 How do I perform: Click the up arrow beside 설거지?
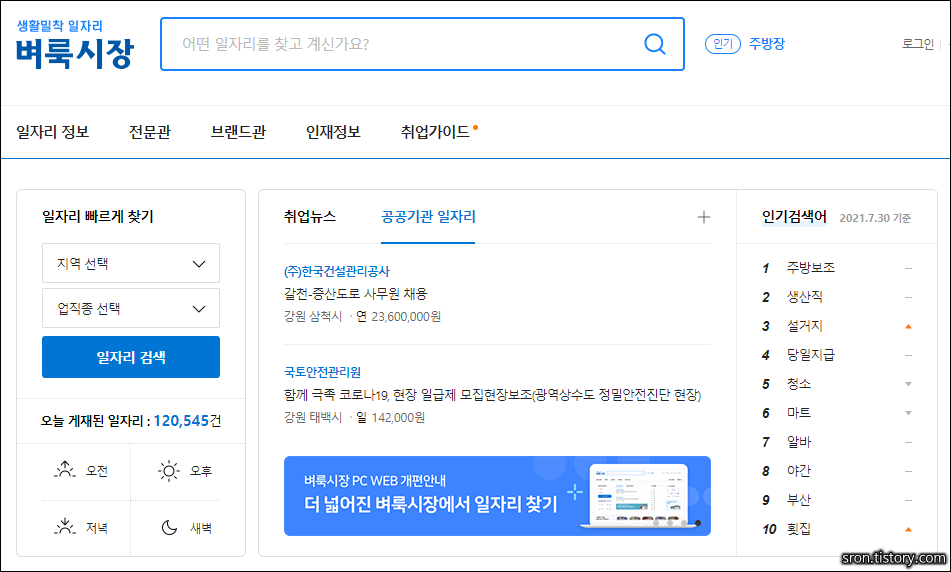tap(908, 326)
